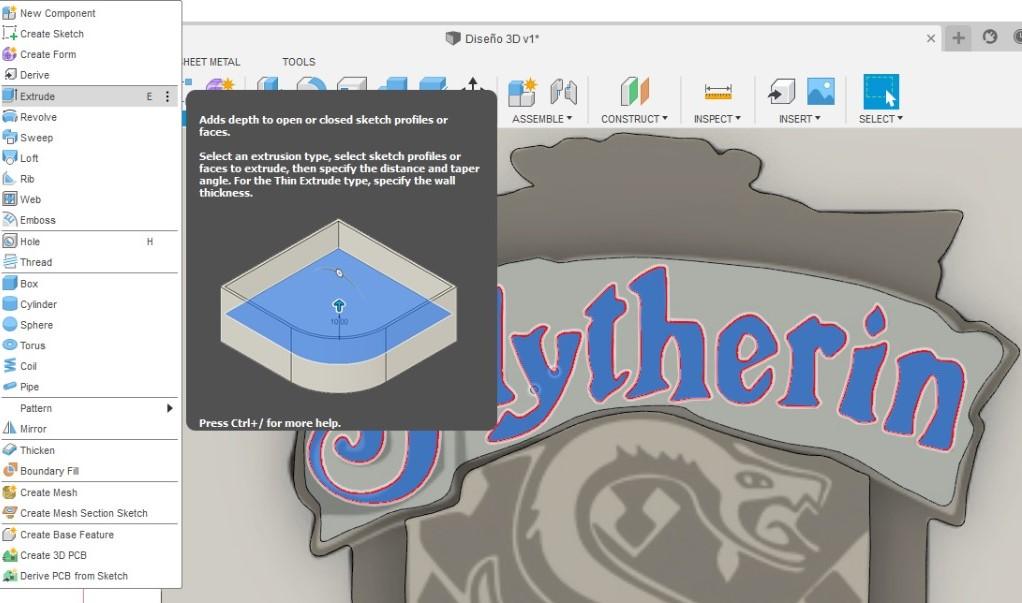Choose the Hole command
This screenshot has height=603, width=1022.
point(90,242)
